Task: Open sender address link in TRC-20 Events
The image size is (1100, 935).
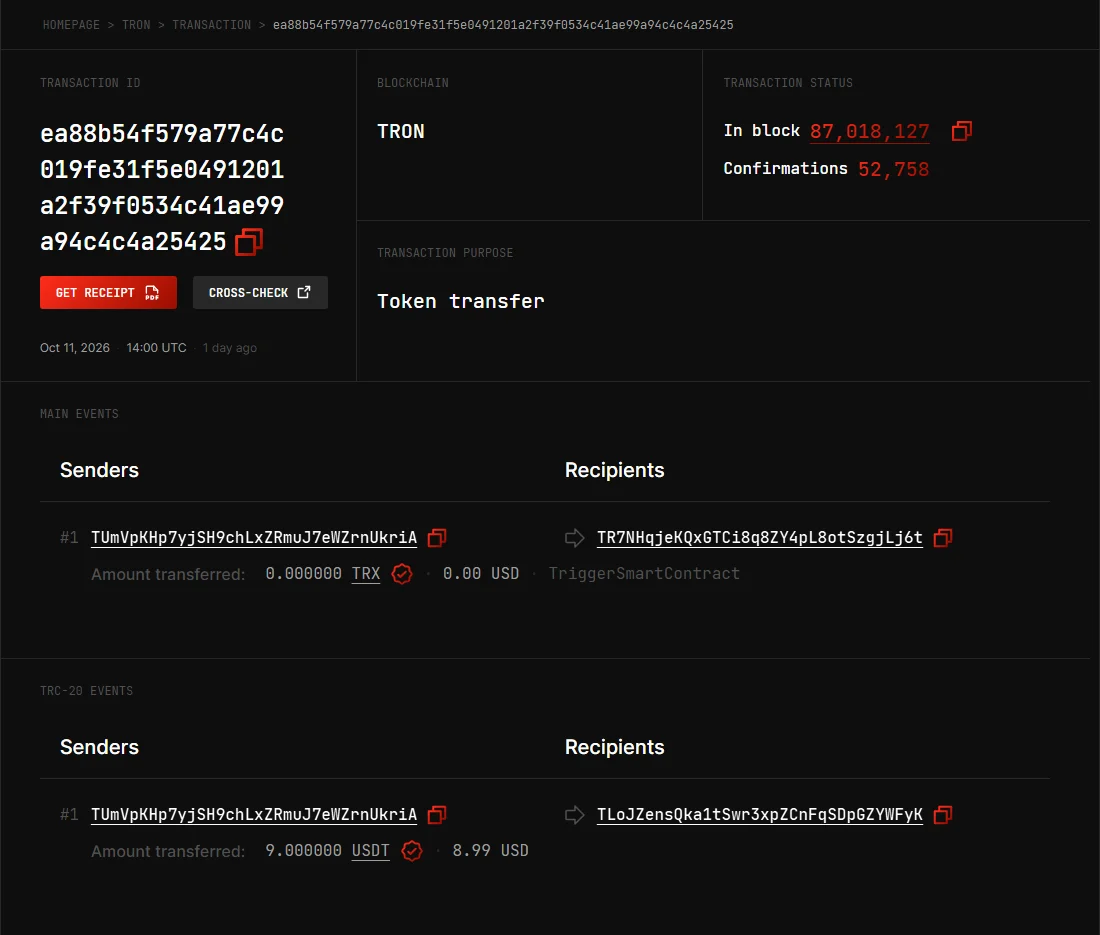Action: click(254, 815)
